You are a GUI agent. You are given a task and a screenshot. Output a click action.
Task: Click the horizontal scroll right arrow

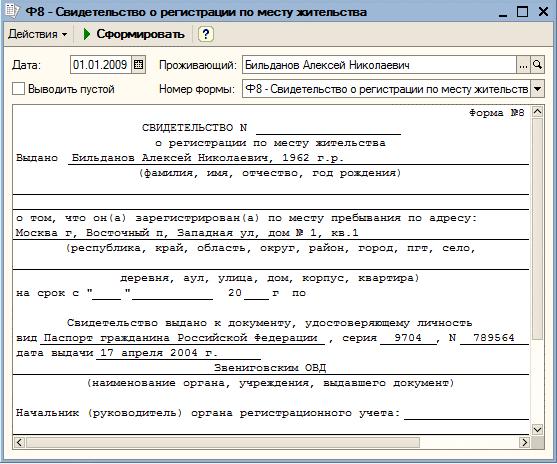[524, 442]
